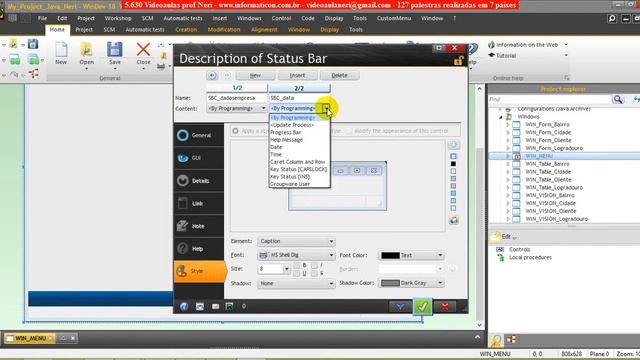Click the Information on the Web icon
This screenshot has width=640, height=360.
[x=491, y=44]
